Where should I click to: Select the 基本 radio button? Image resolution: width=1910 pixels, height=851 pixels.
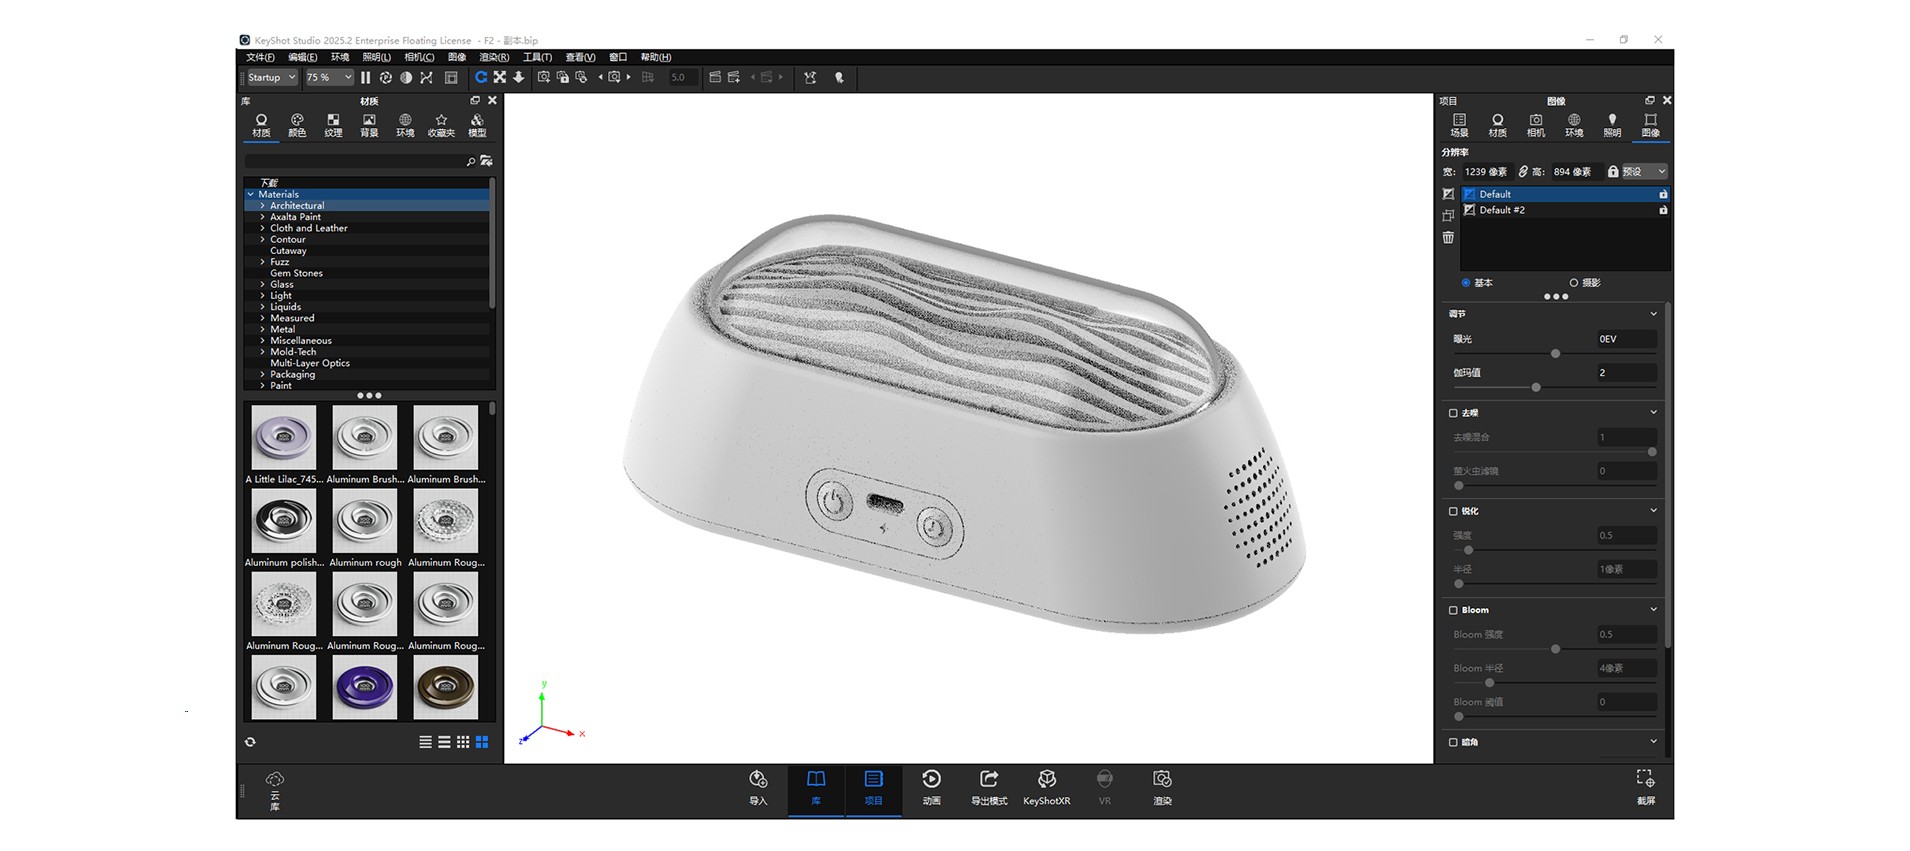(1466, 283)
